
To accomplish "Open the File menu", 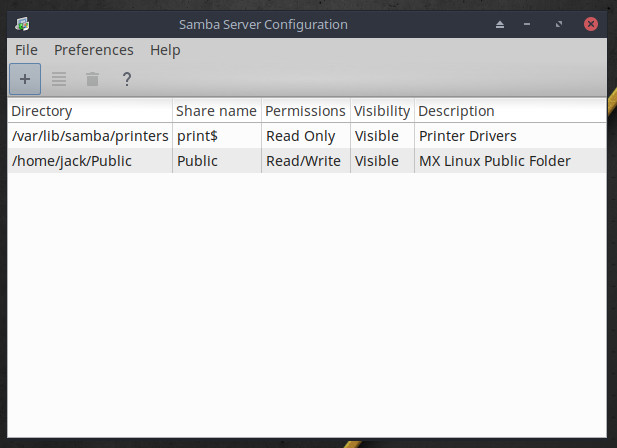I will (26, 50).
